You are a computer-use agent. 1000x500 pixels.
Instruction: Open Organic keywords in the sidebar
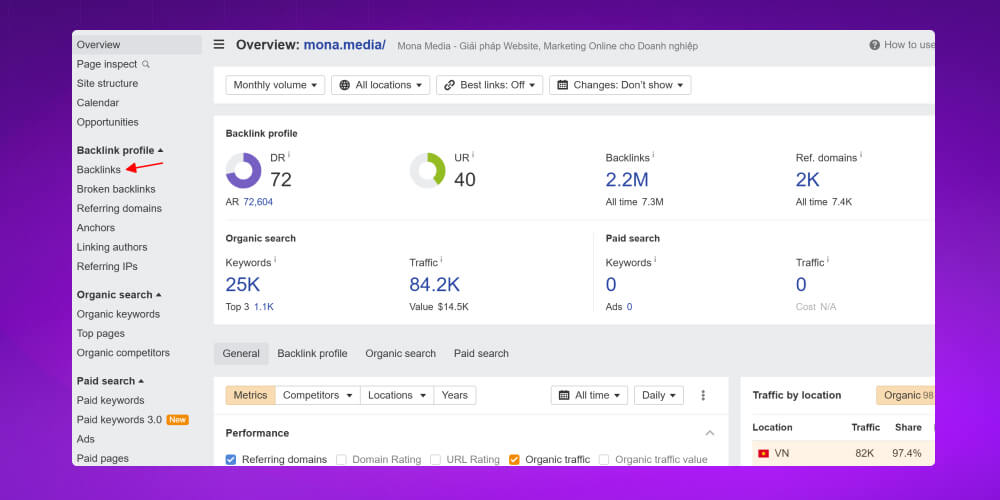(x=119, y=314)
